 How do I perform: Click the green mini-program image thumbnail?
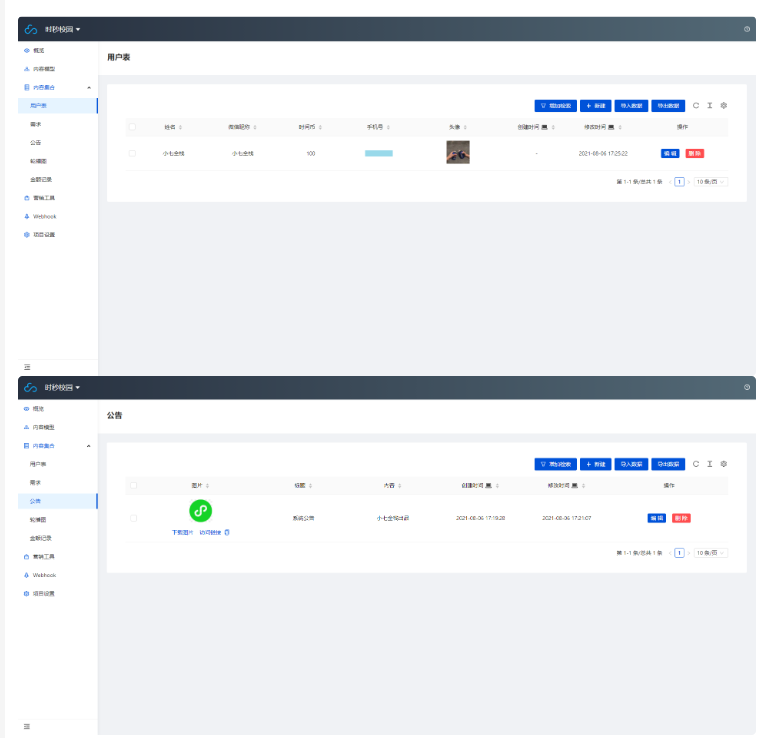point(201,511)
